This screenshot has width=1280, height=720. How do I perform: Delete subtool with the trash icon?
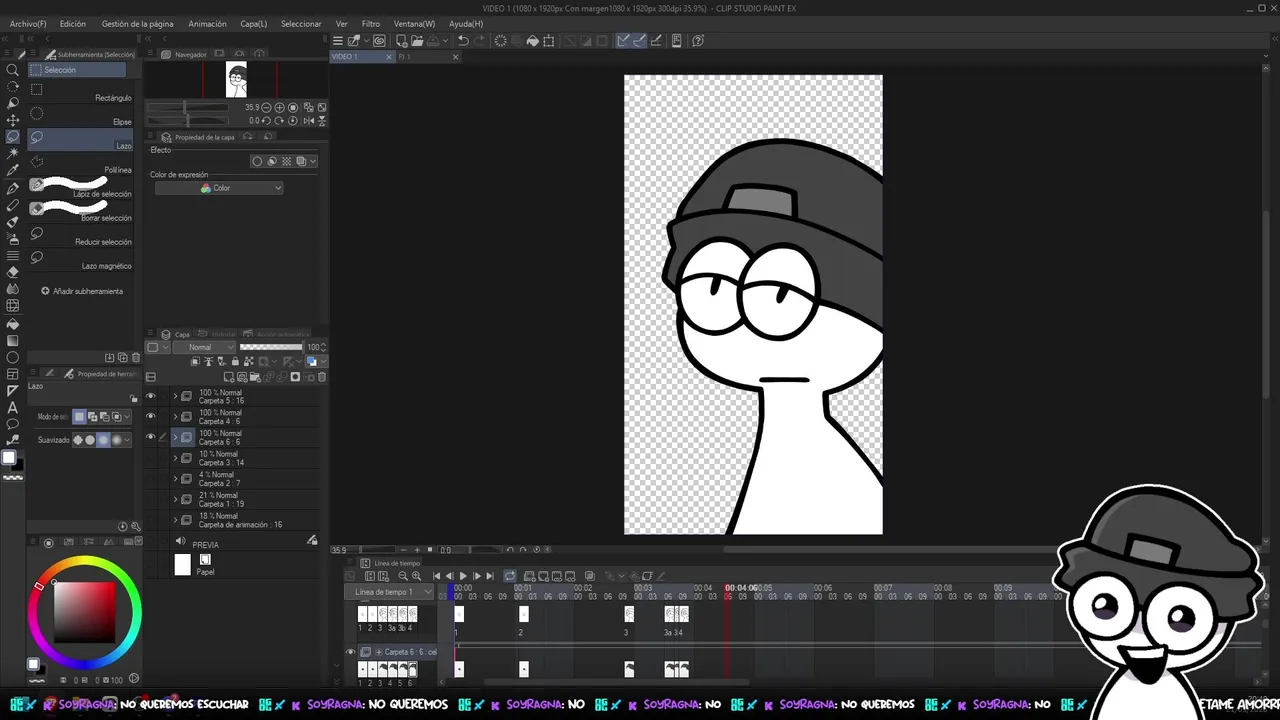136,357
